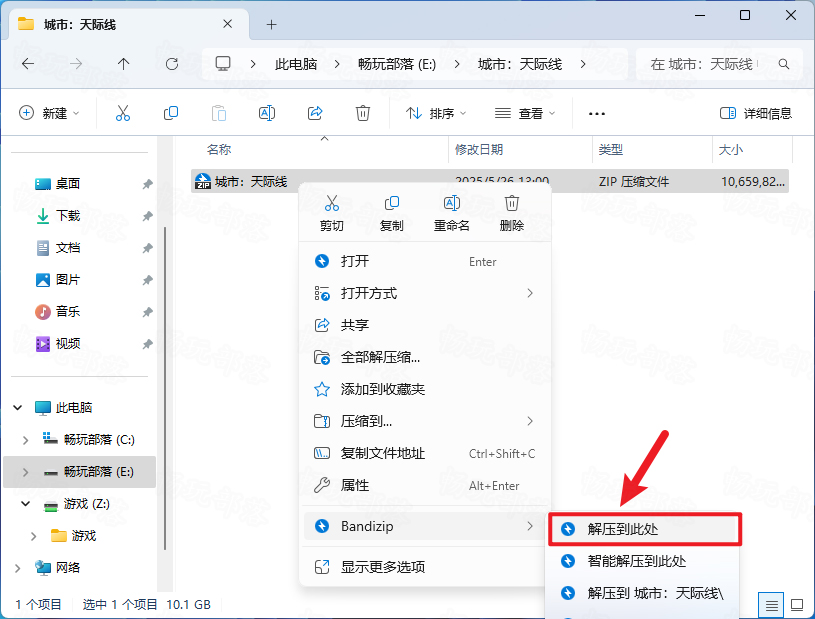Switch to details view in the status bar

click(772, 605)
